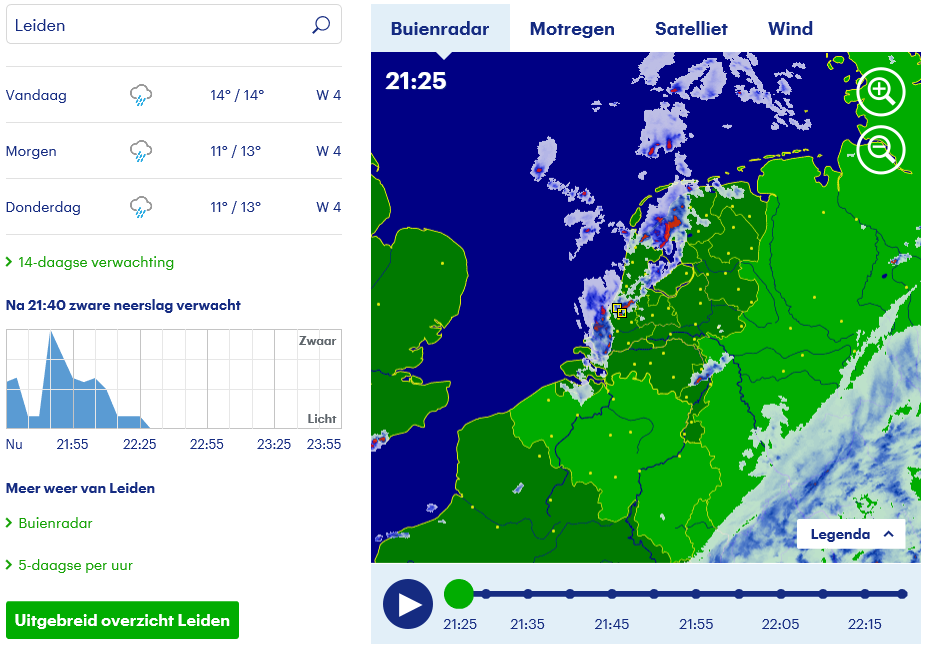926x650 pixels.
Task: Open the Buienradar link under Meer weer
Action: 56,523
